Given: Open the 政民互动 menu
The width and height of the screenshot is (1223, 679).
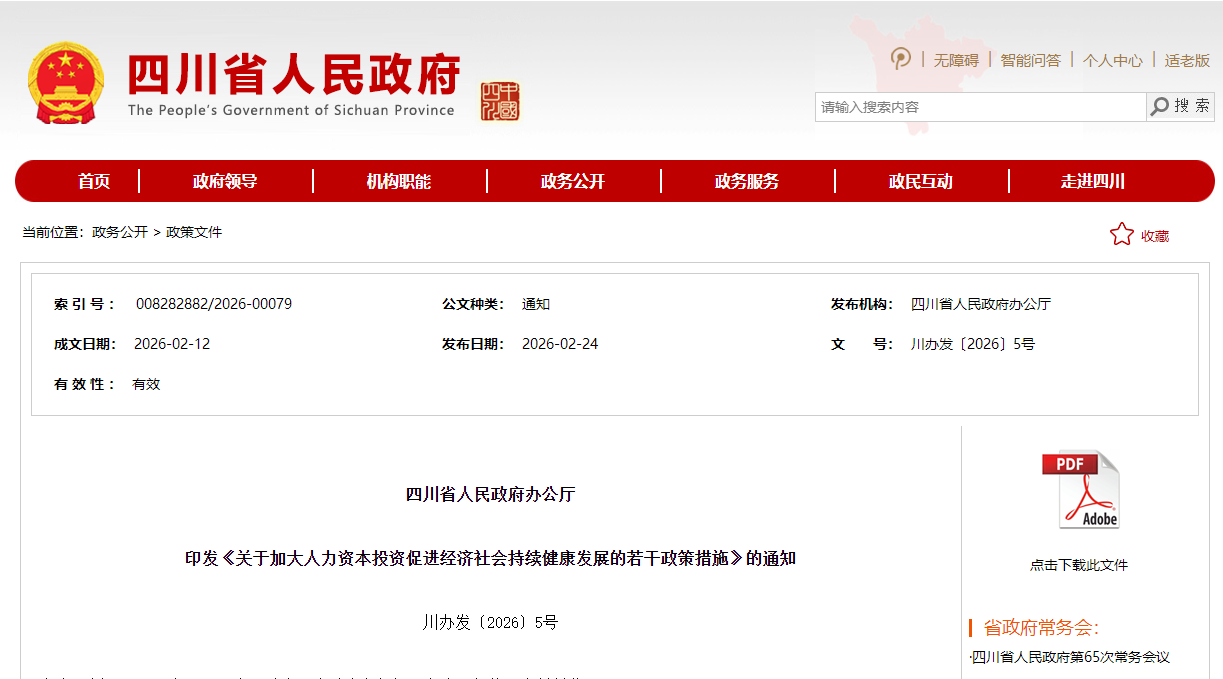Looking at the screenshot, I should tap(920, 181).
